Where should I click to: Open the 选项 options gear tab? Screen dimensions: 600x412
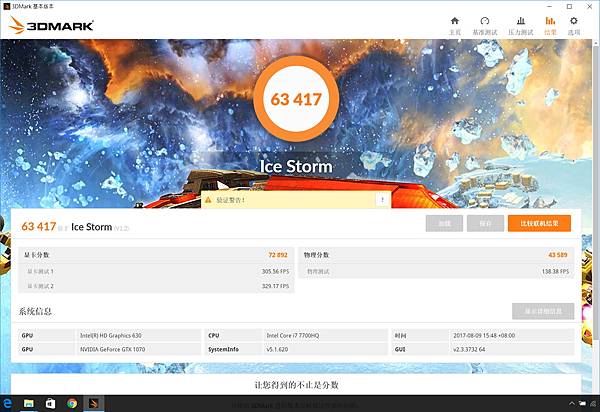[x=574, y=26]
